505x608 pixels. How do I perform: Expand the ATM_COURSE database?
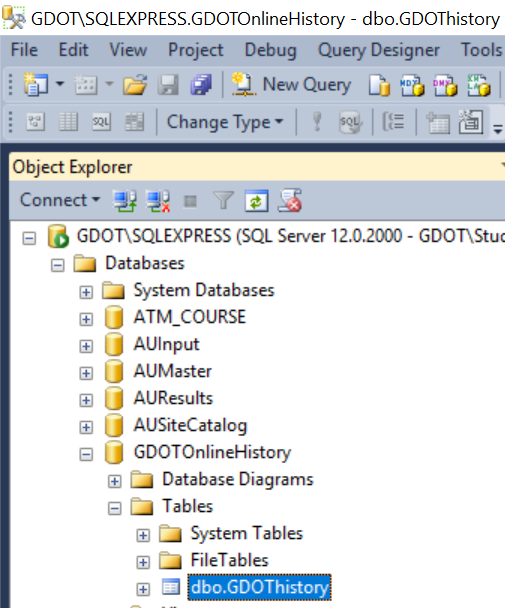pyautogui.click(x=86, y=319)
